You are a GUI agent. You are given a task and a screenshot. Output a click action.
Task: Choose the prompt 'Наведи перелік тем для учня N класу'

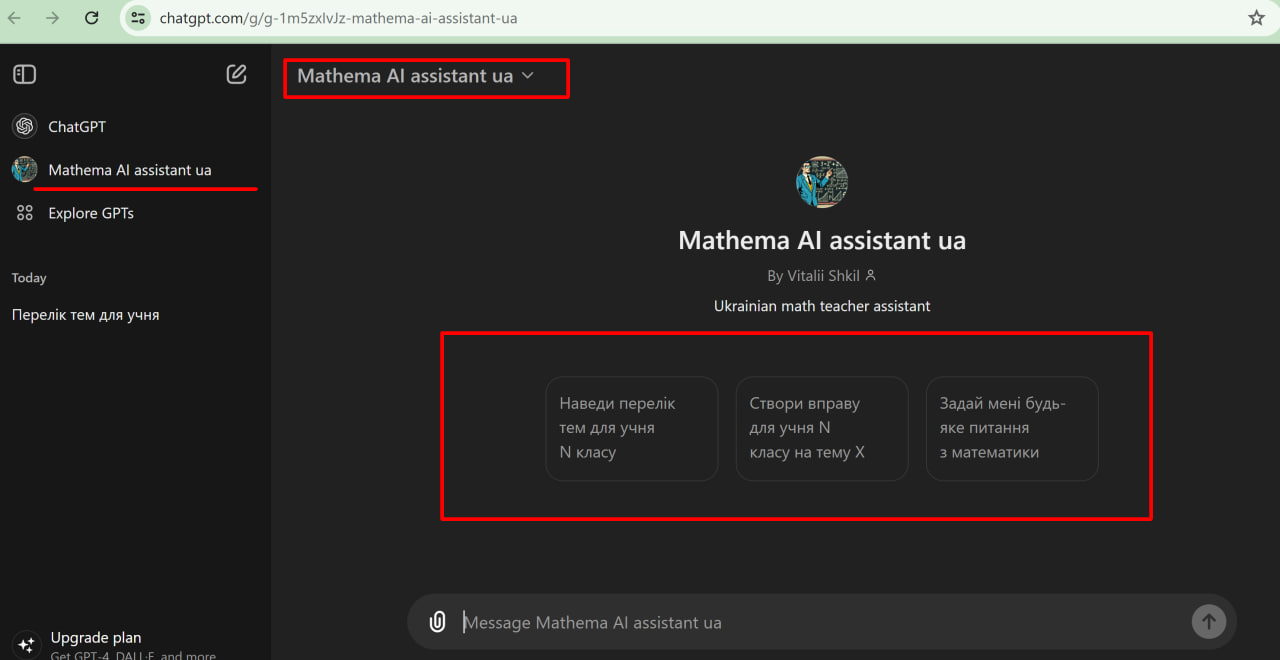click(x=632, y=428)
